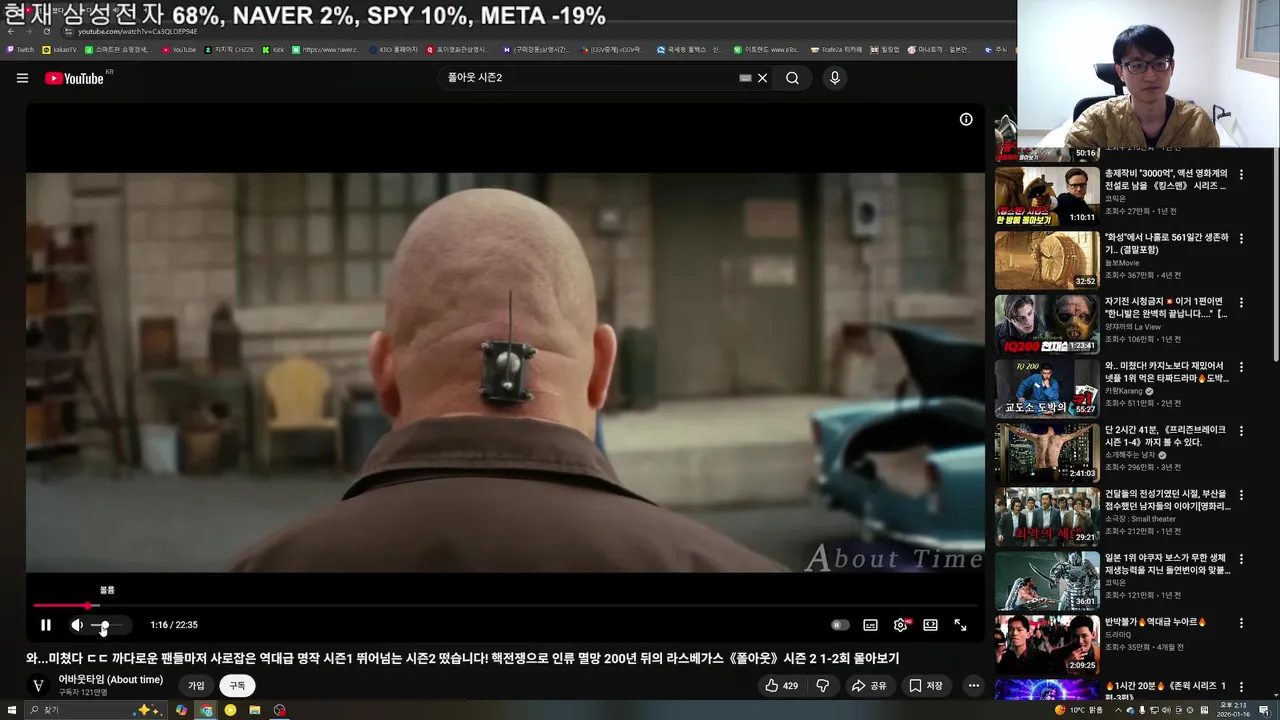1280x720 pixels.
Task: Open the Copilot icon in the taskbar
Action: (181, 710)
